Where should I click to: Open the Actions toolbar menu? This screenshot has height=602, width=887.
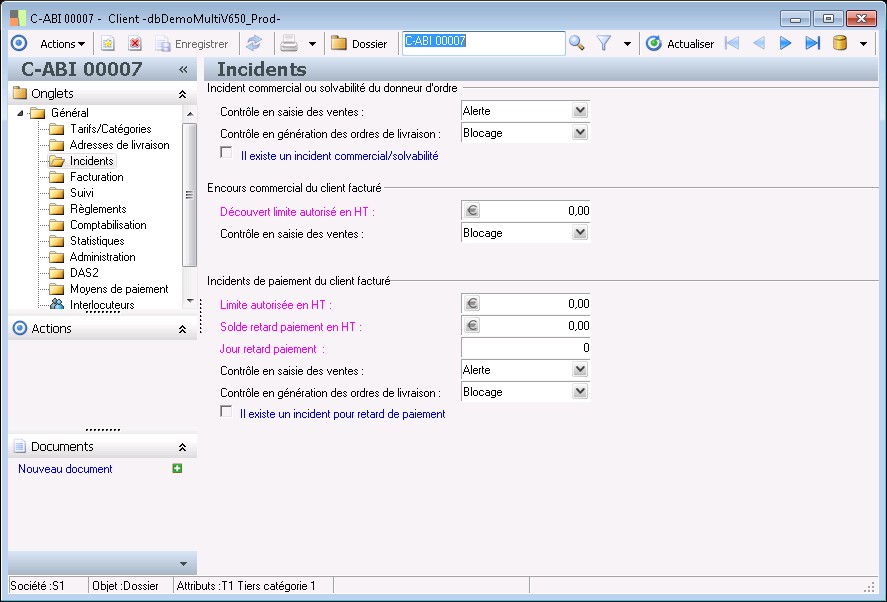tap(62, 44)
